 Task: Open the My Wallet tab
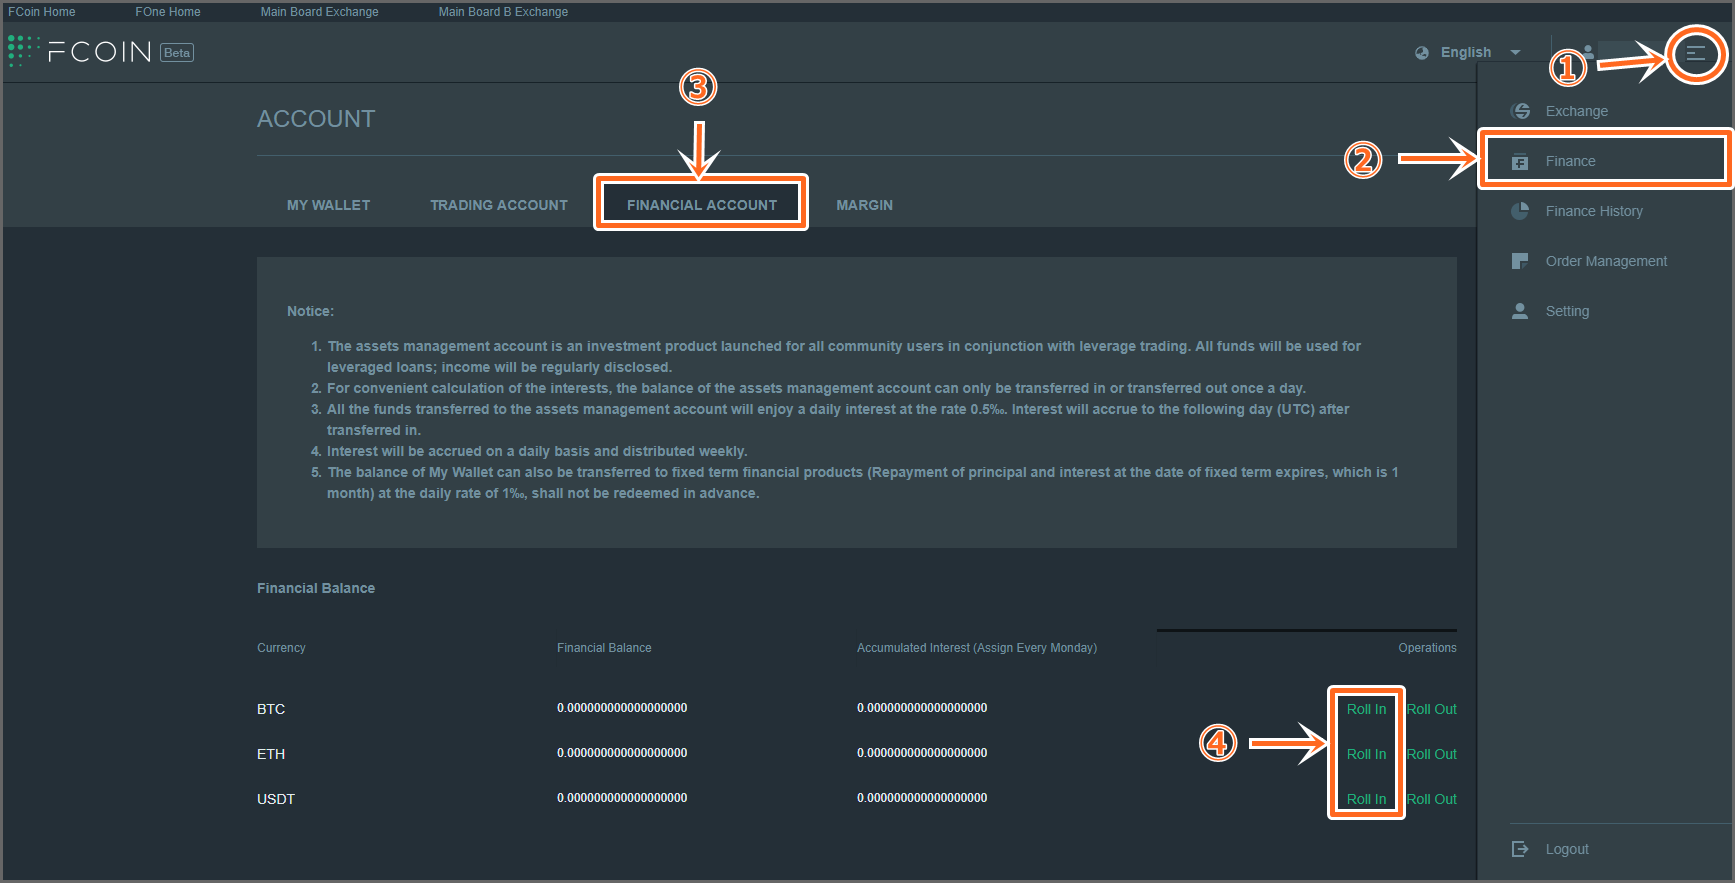coord(328,205)
